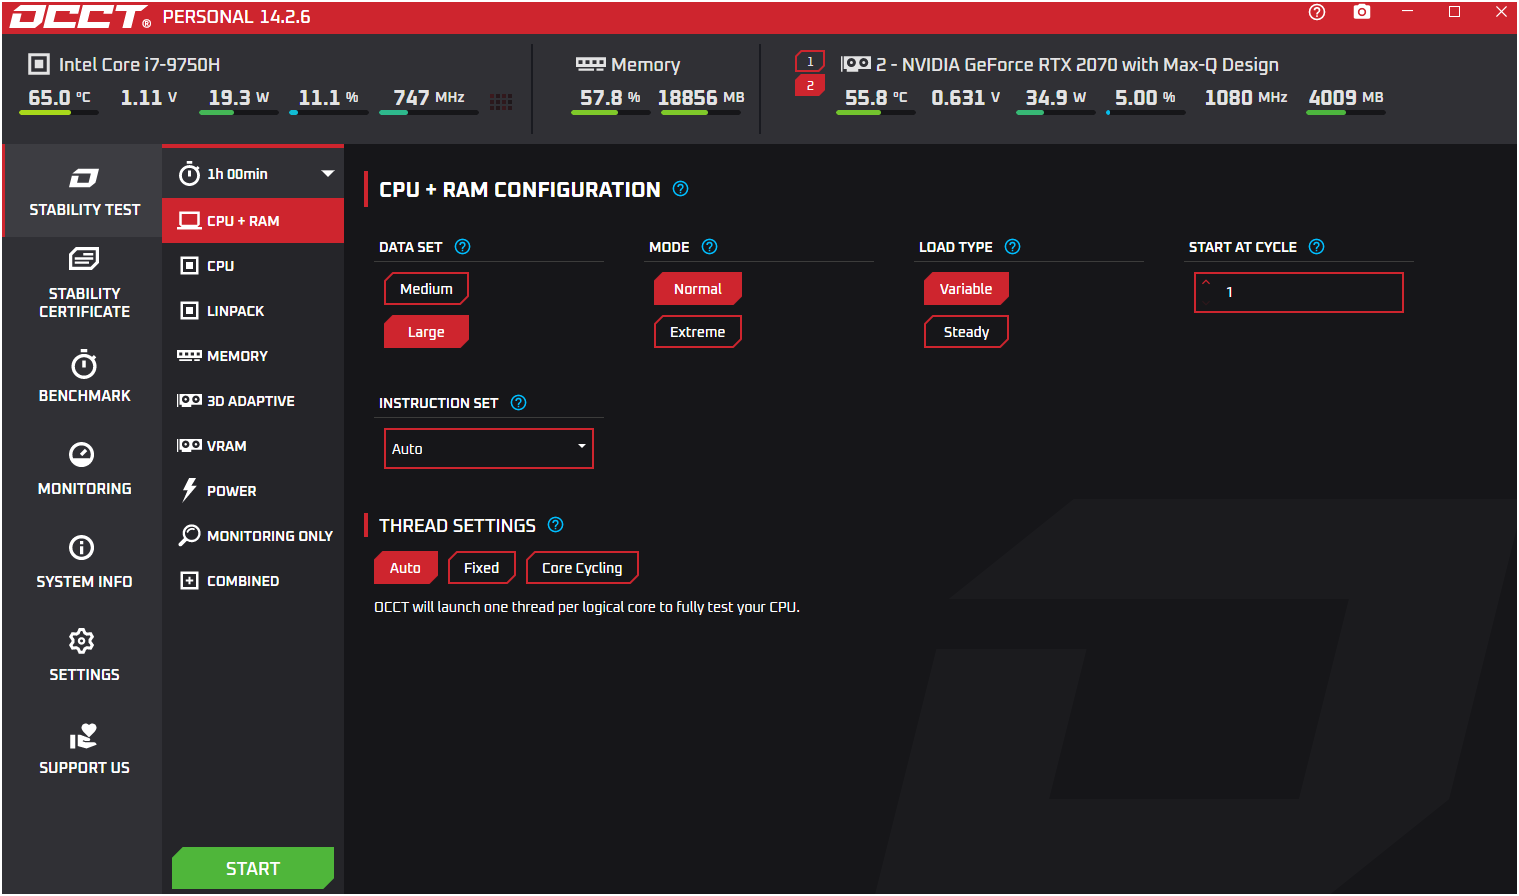Select 3D Adaptive test

[x=253, y=401]
